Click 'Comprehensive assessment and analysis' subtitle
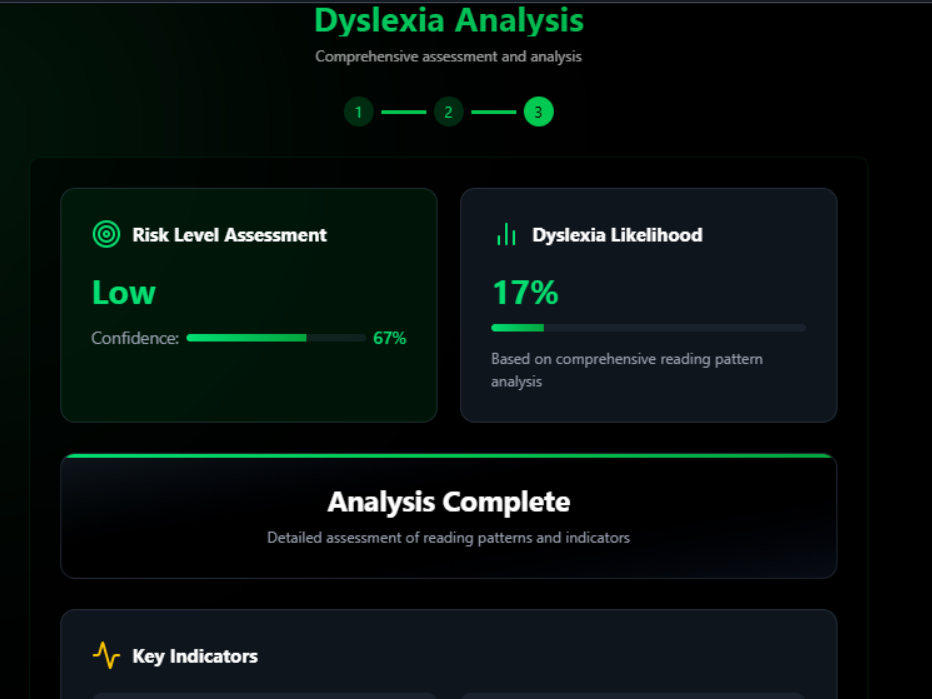Viewport: 932px width, 699px height. tap(448, 56)
